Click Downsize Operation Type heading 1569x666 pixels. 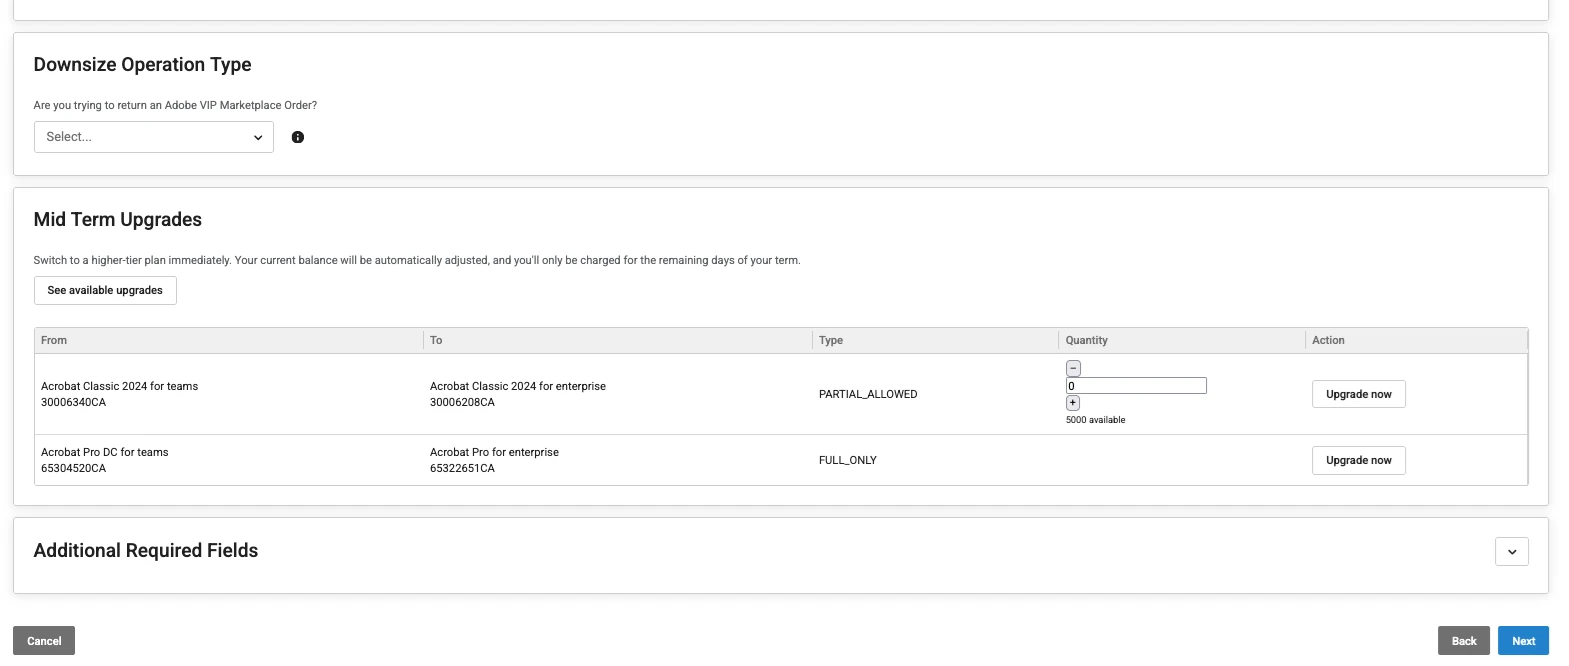coord(142,64)
